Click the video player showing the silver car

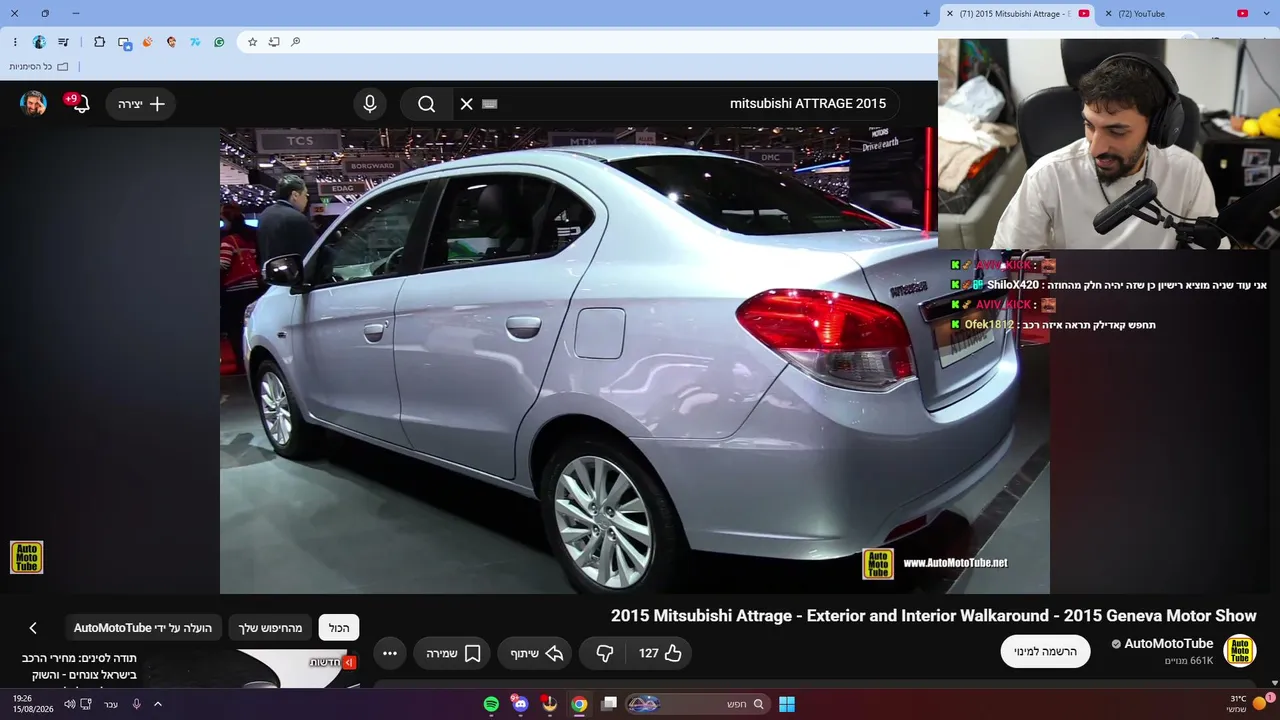(635, 360)
